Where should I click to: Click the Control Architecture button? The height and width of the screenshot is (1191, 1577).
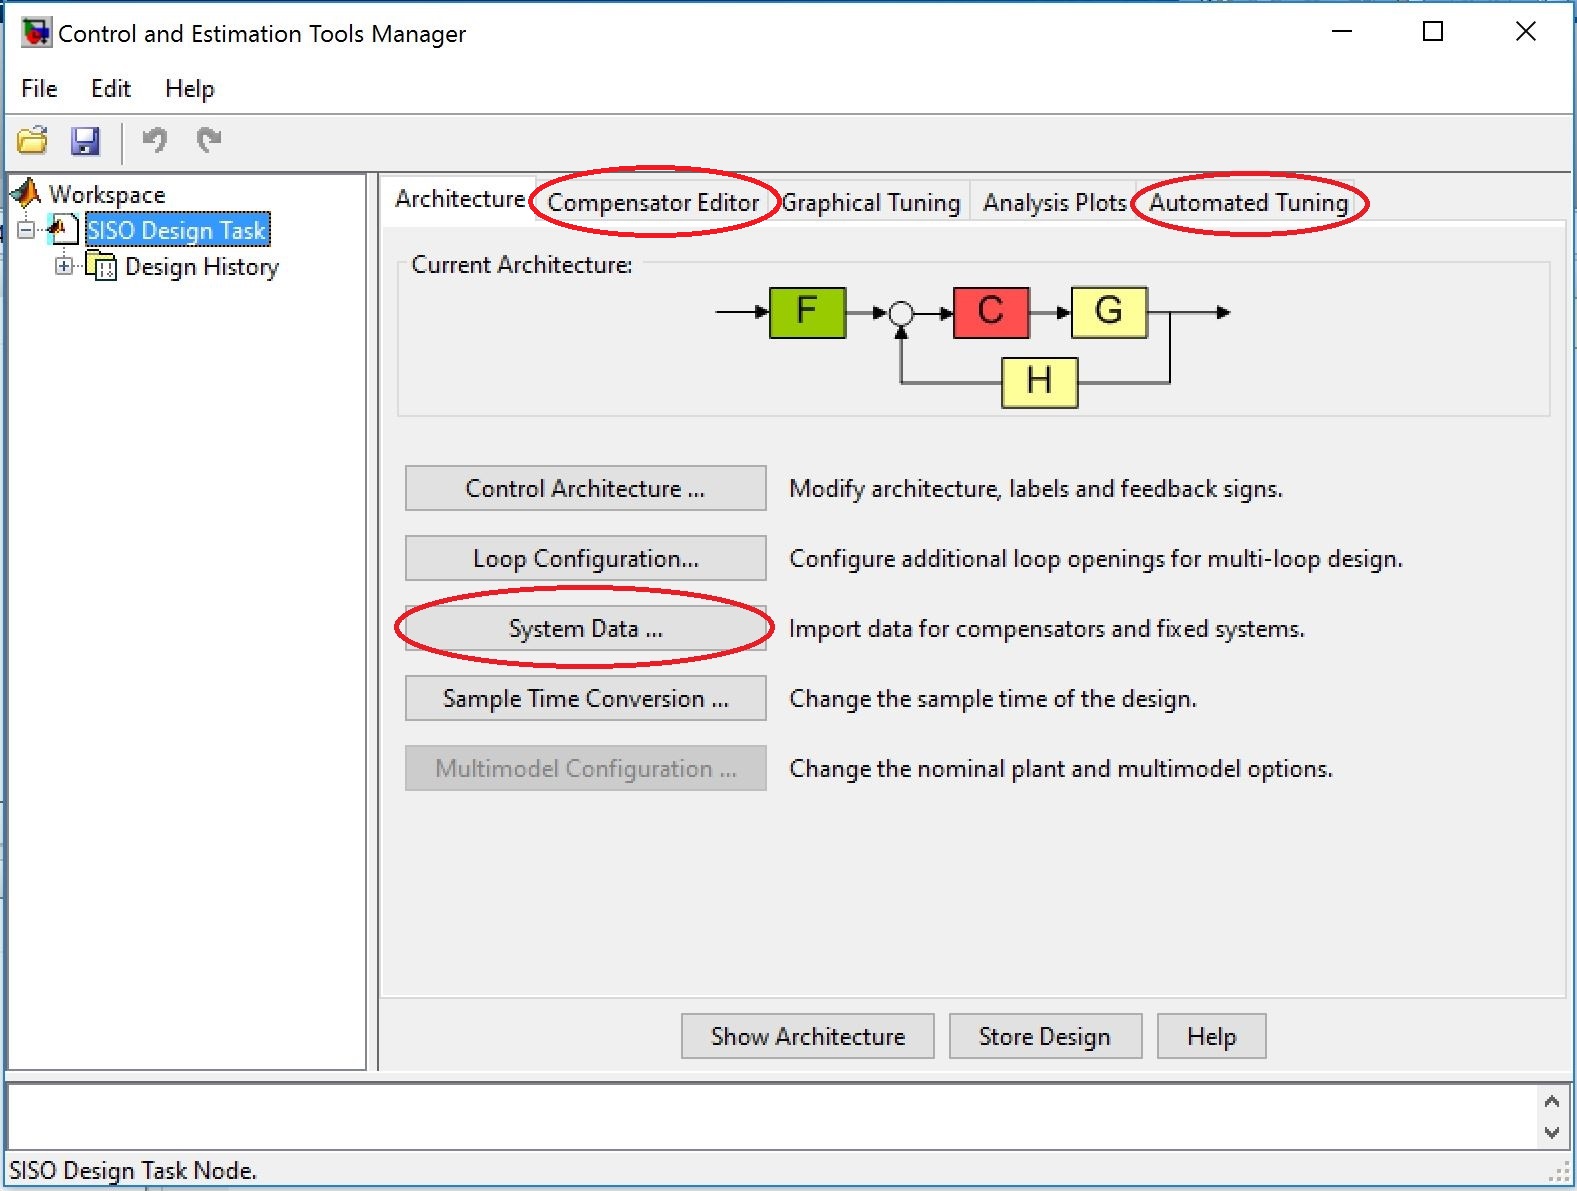pyautogui.click(x=586, y=488)
